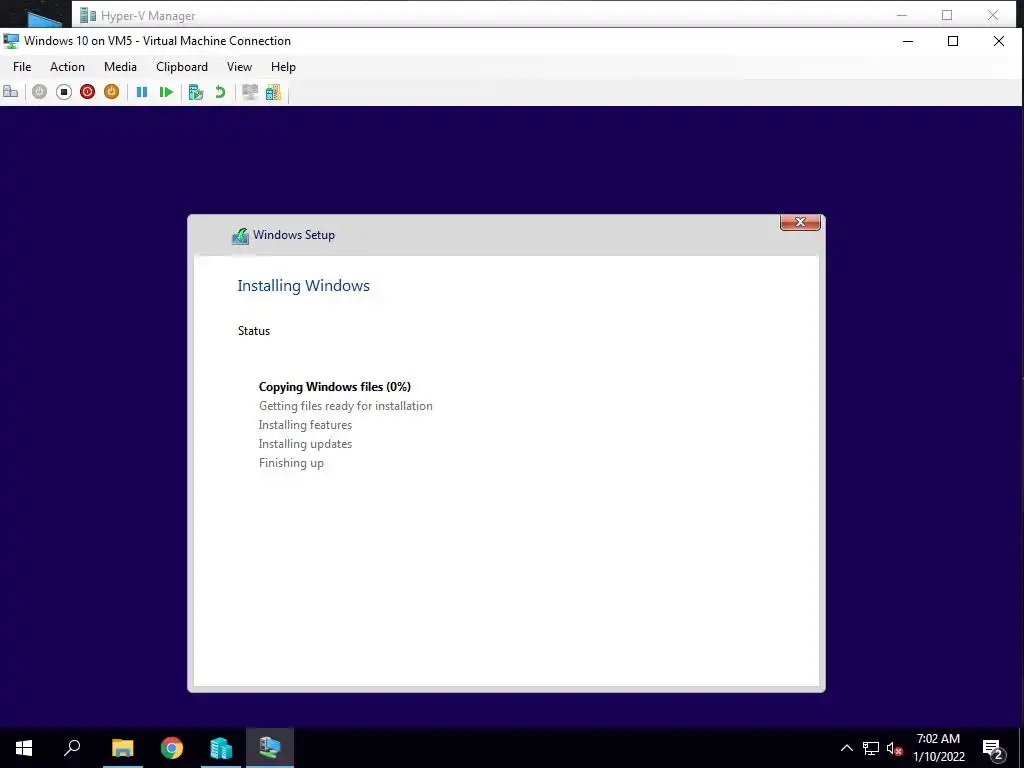The image size is (1024, 768).
Task: Launch Chrome from the taskbar
Action: pos(172,748)
